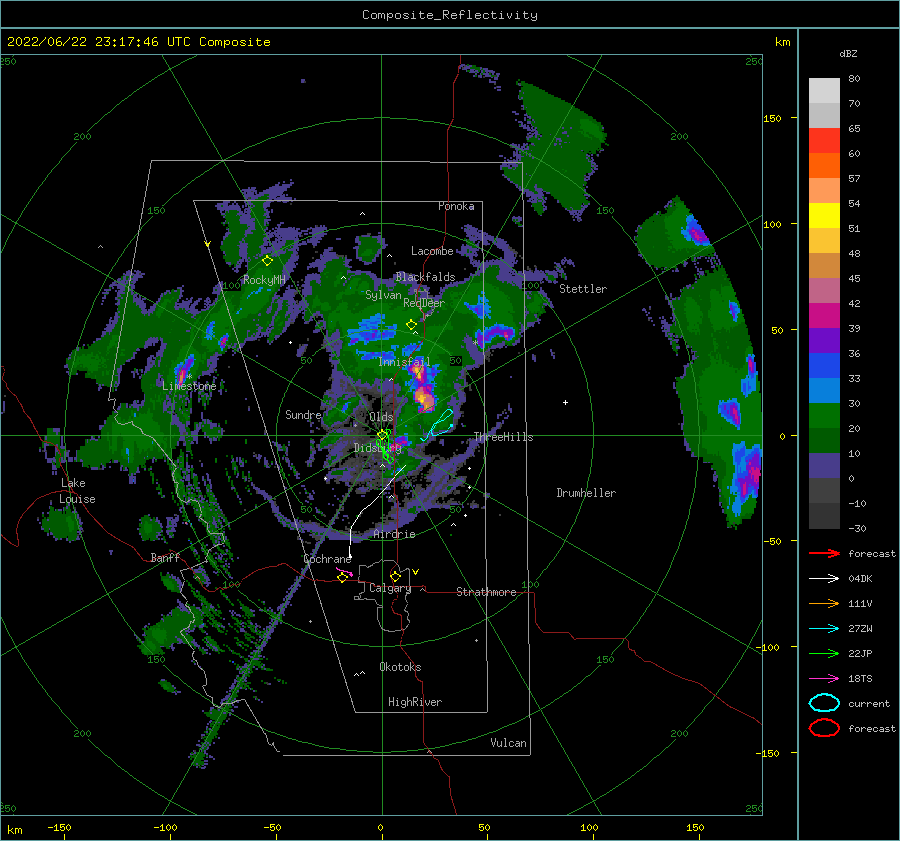The image size is (900, 841).
Task: Click the red forecast oval legend icon
Action: click(824, 728)
